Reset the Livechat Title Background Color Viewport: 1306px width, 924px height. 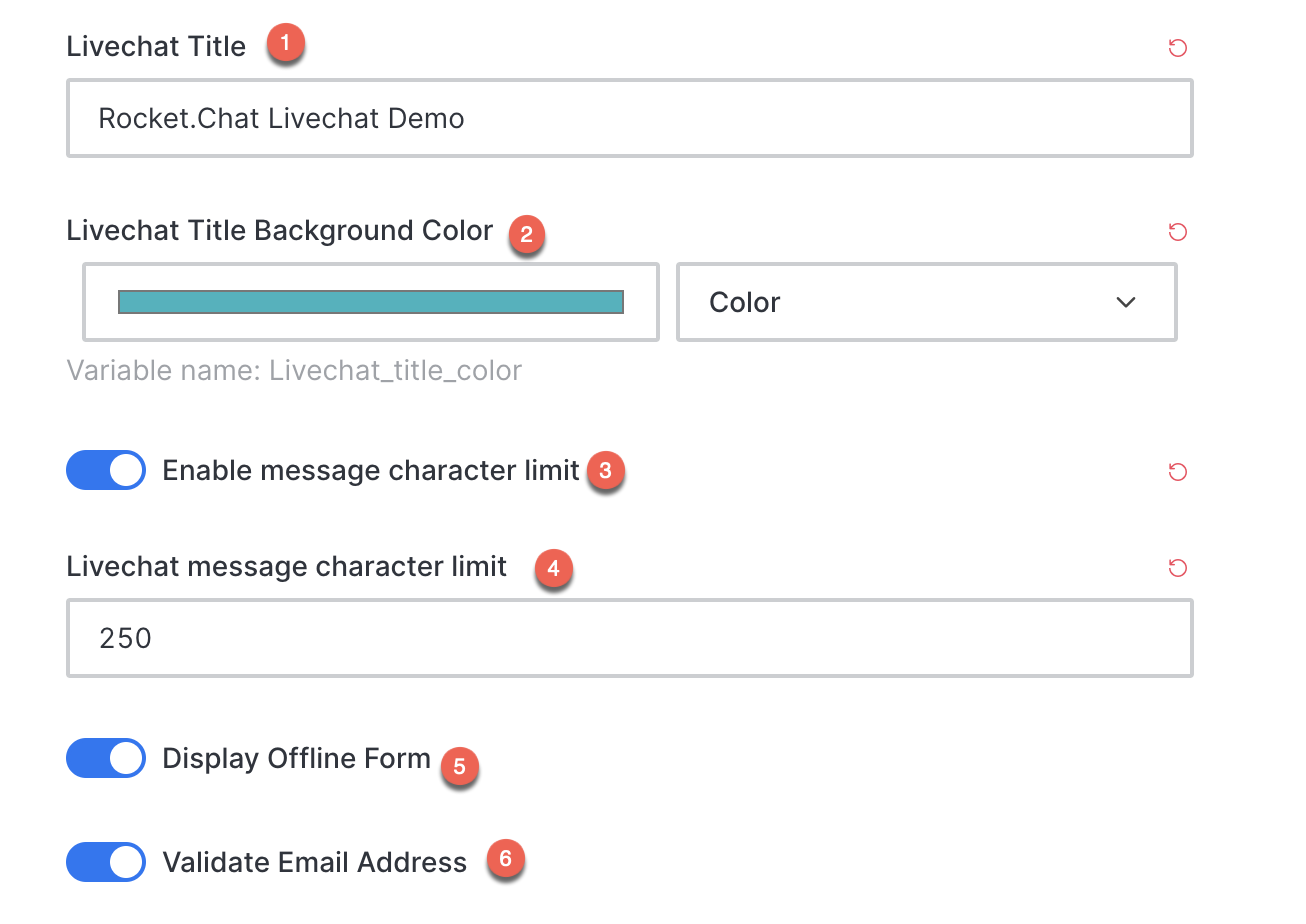(1178, 232)
